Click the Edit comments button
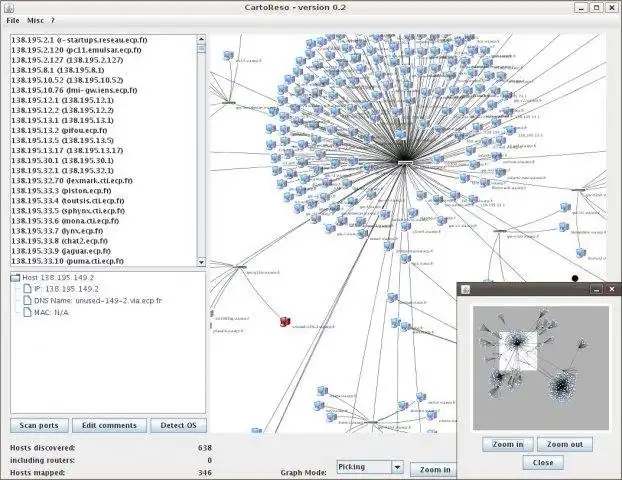Screen dimensions: 622x480 point(109,425)
